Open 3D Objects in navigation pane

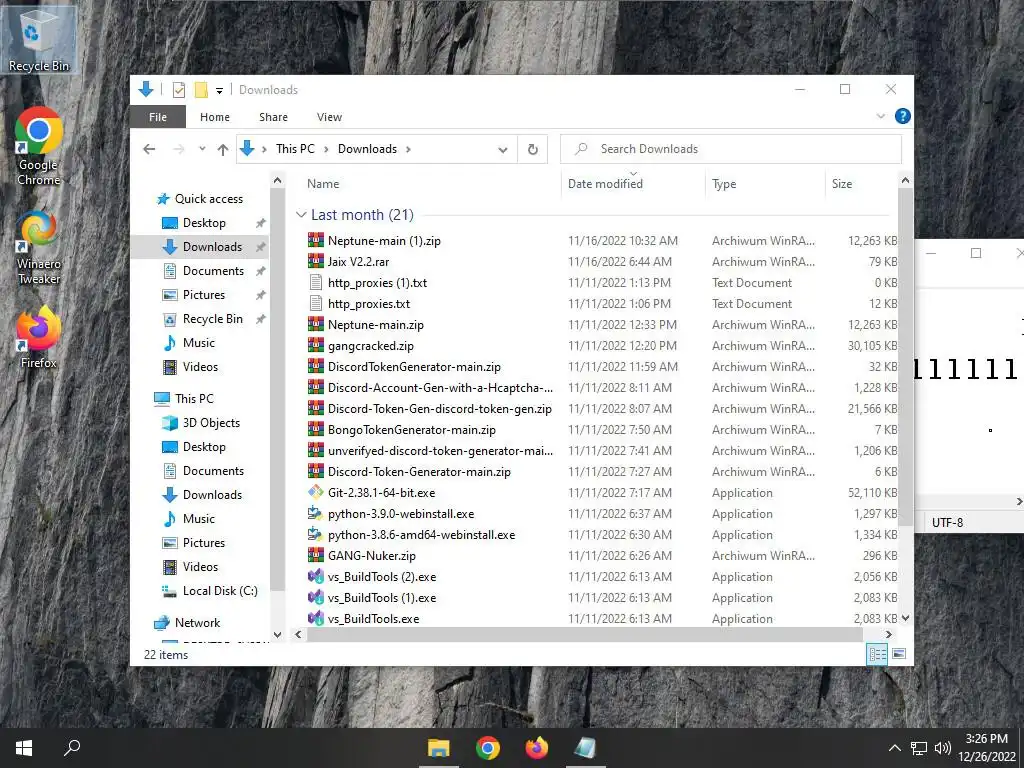[x=211, y=423]
